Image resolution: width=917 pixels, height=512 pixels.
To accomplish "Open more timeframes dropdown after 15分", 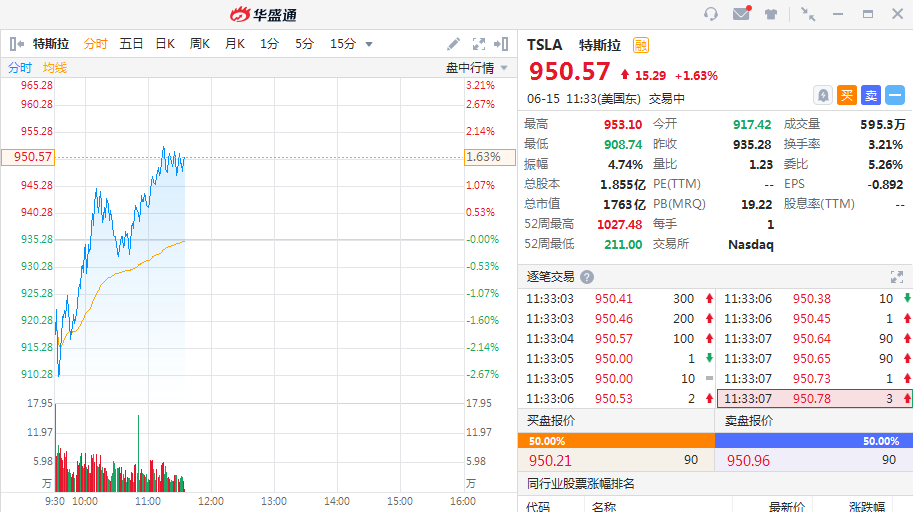I will click(x=369, y=44).
